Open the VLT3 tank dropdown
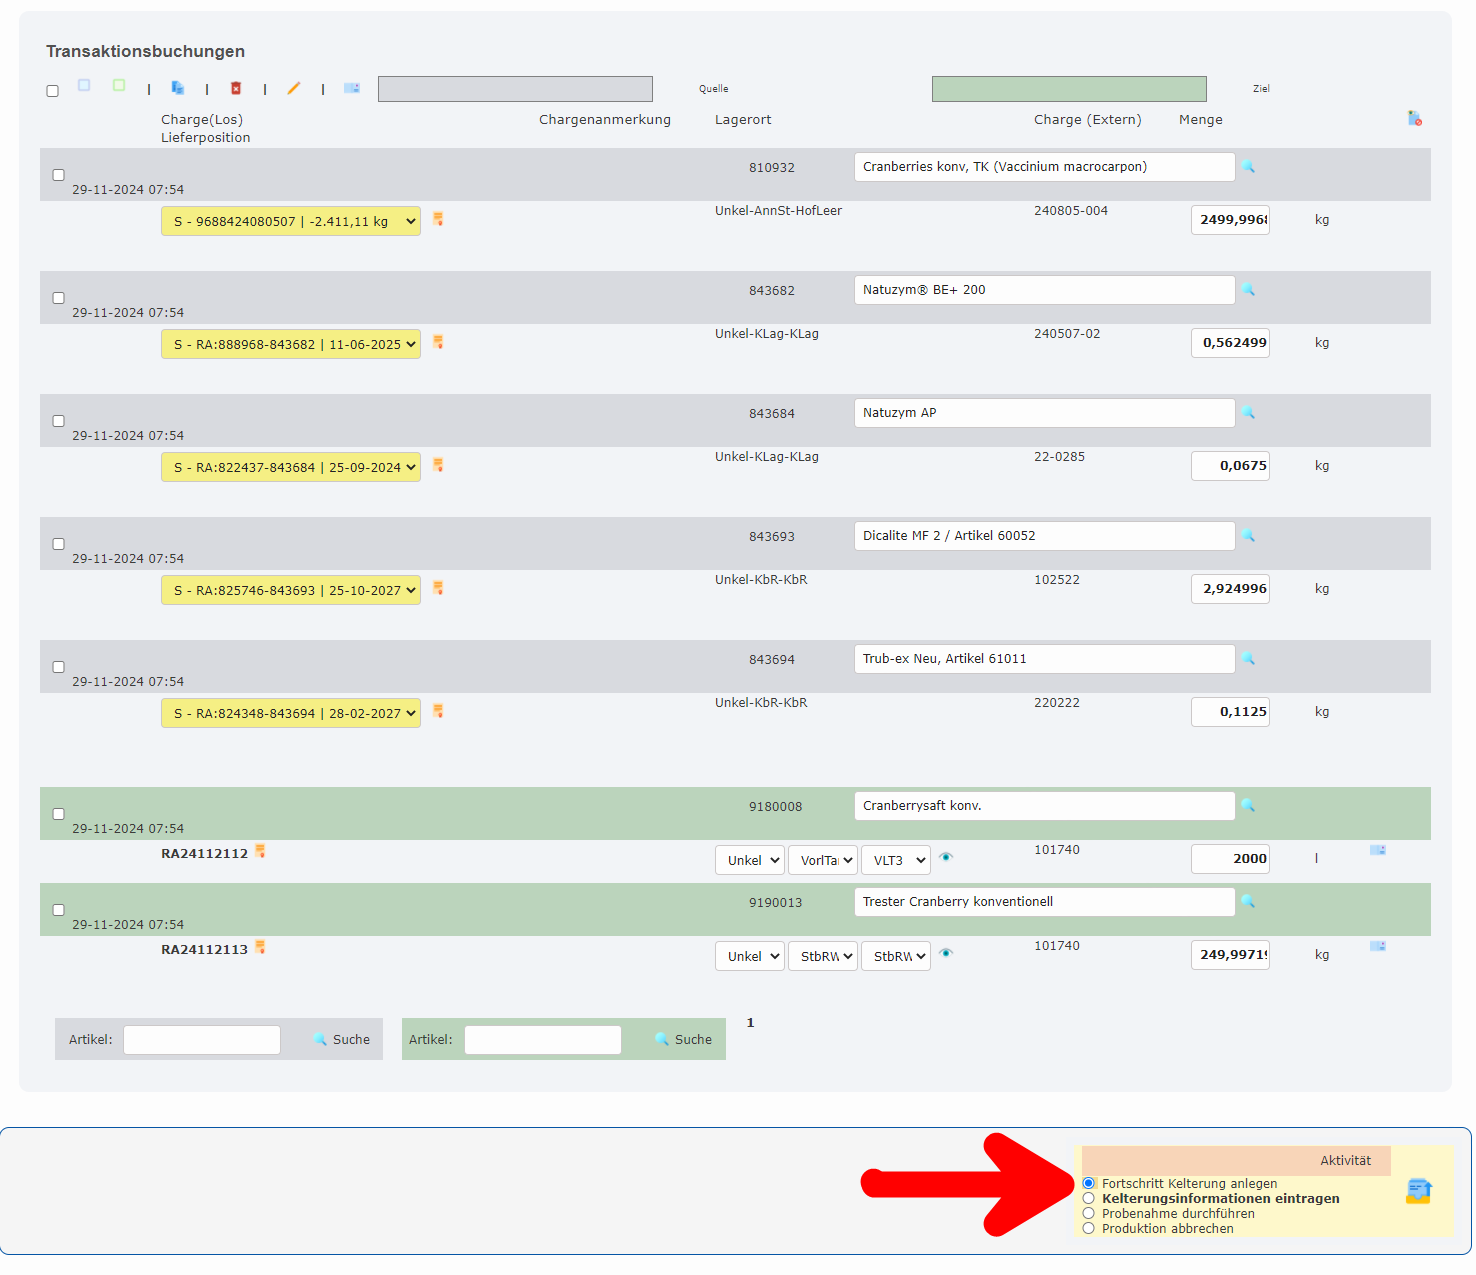 click(x=895, y=859)
